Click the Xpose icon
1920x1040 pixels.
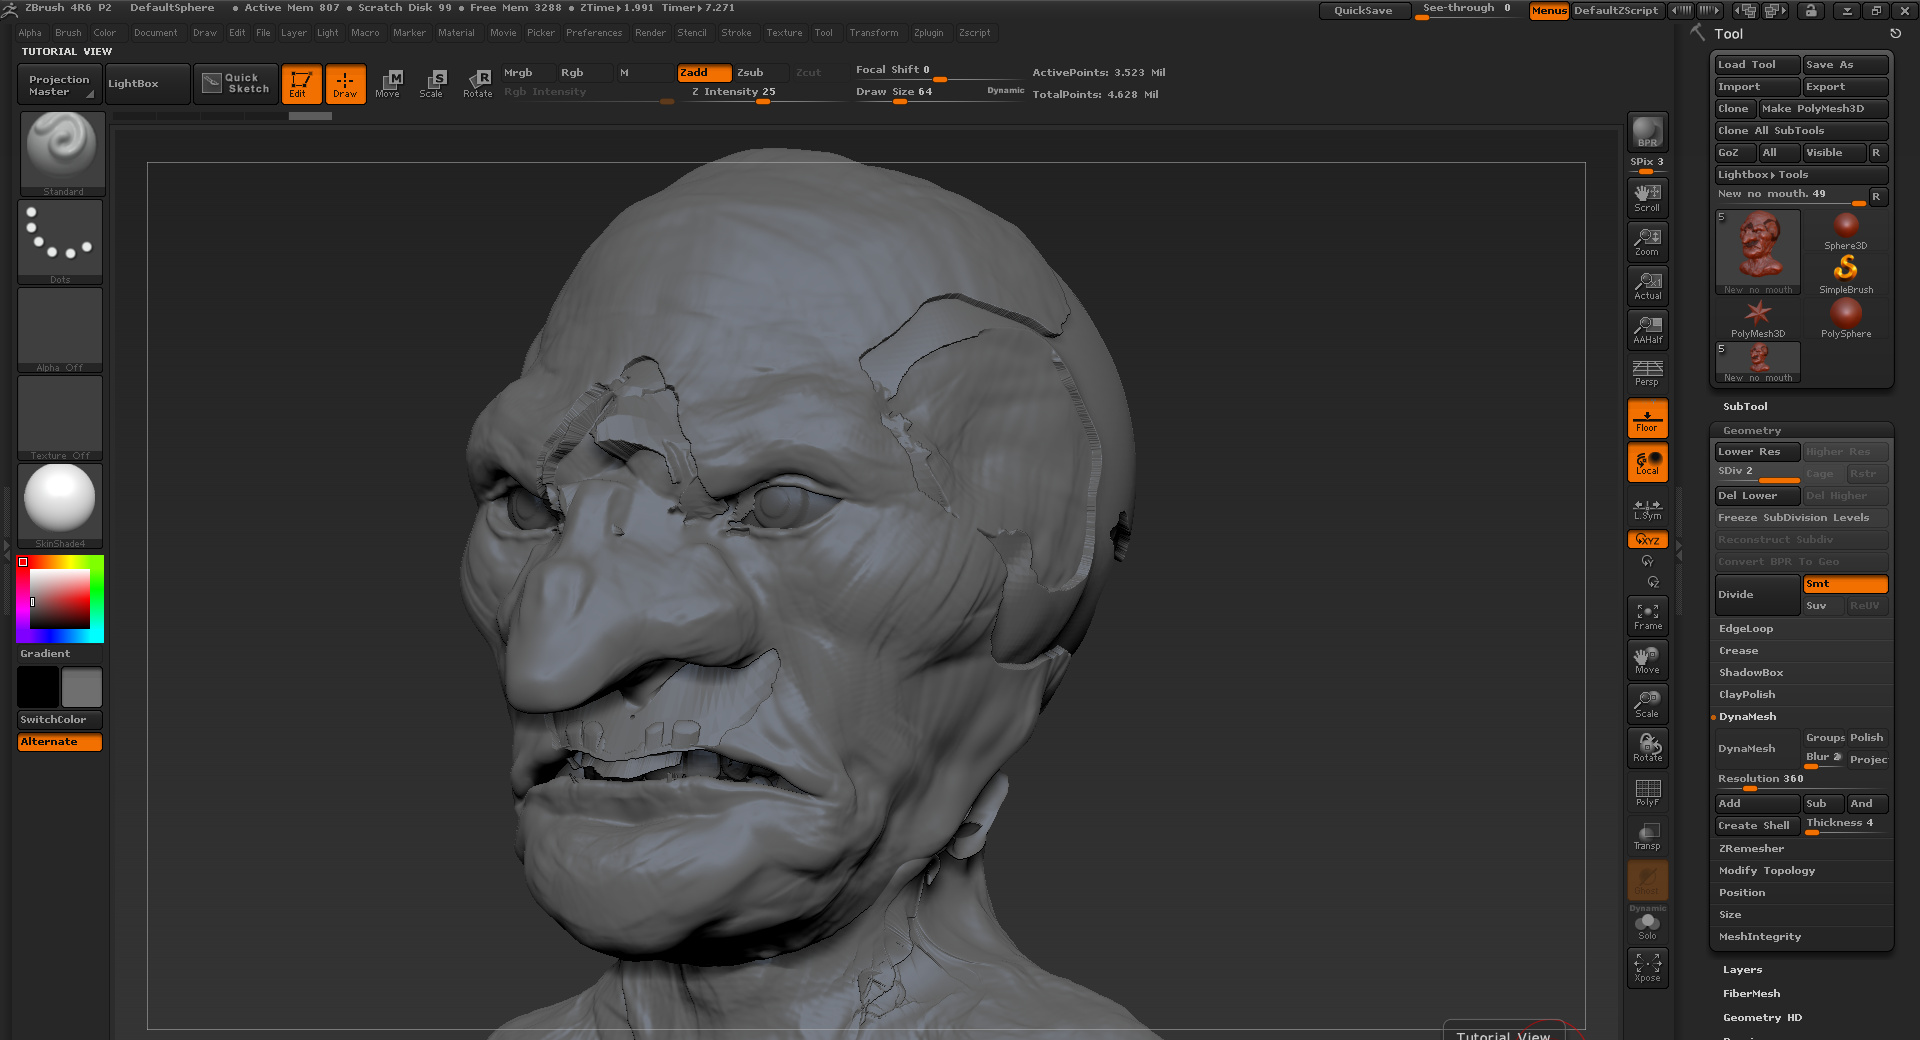pos(1647,968)
